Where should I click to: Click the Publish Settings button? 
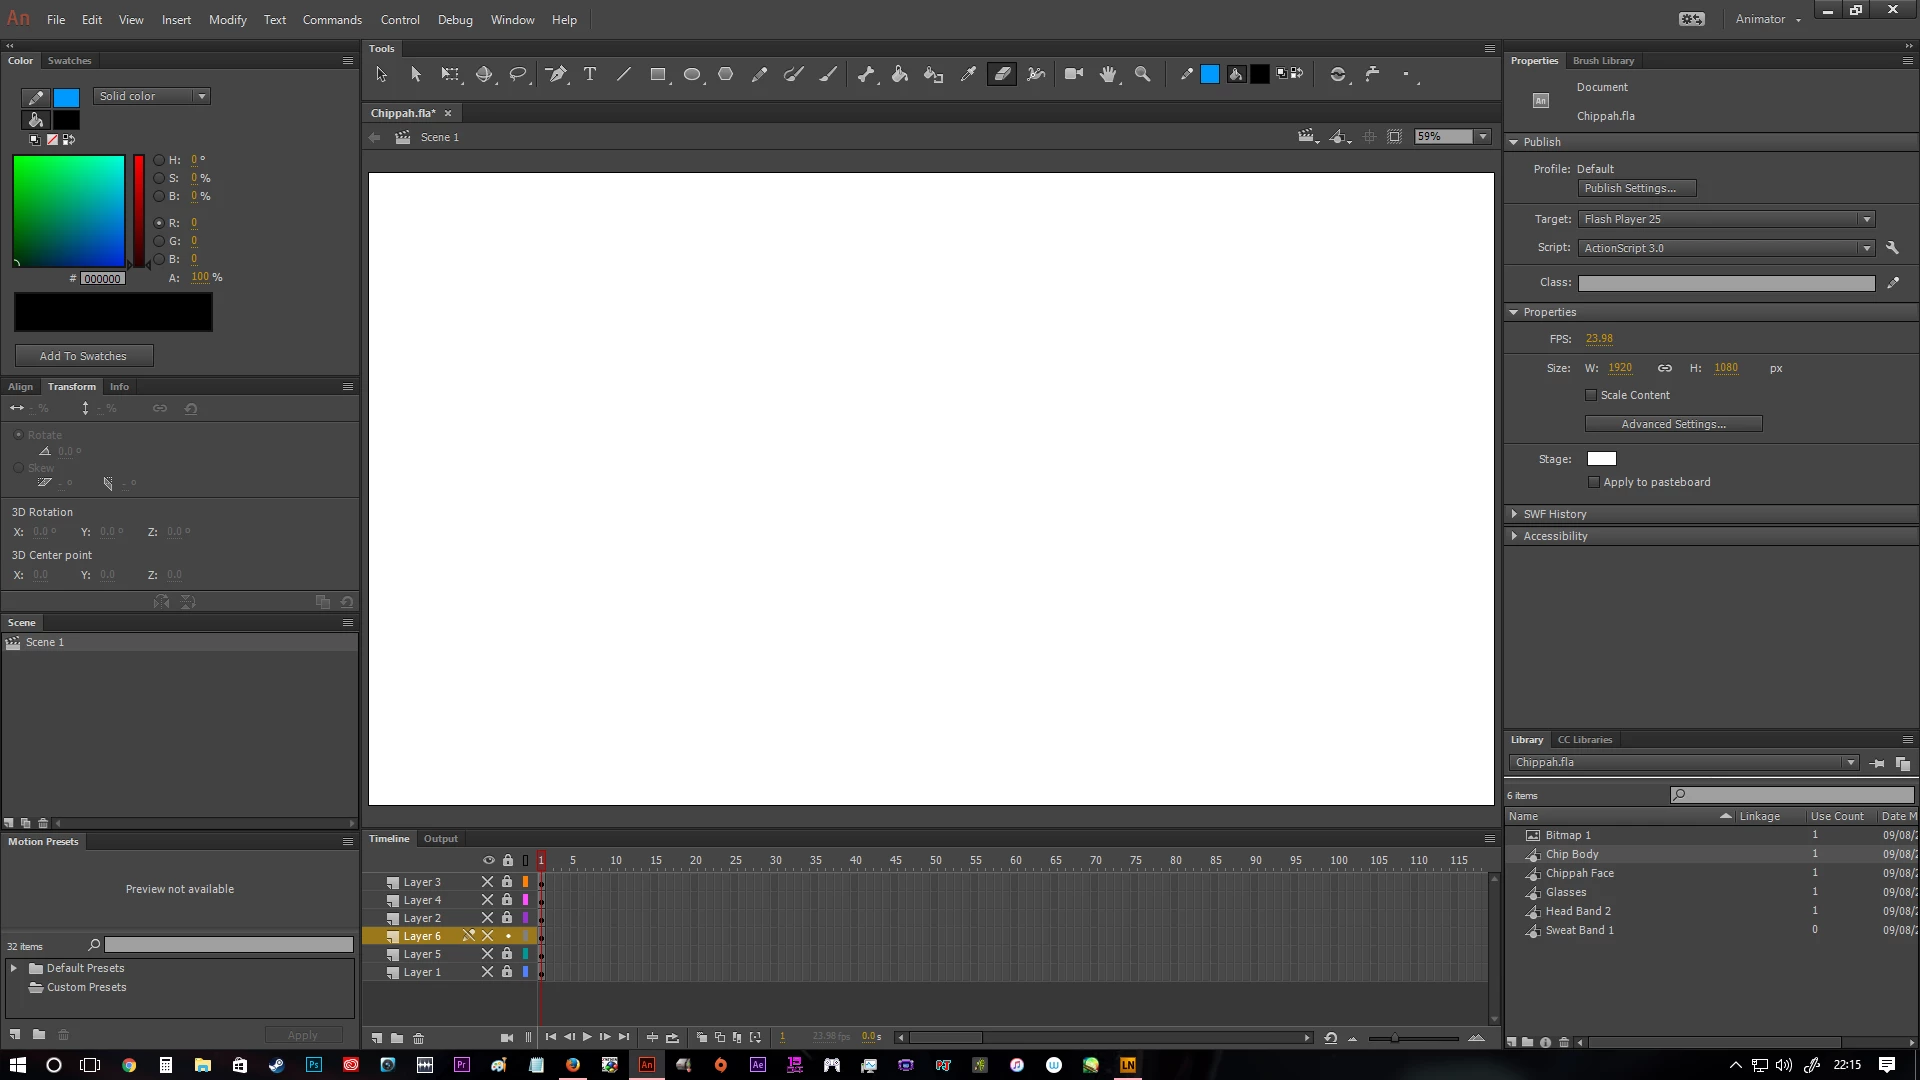tap(1636, 188)
